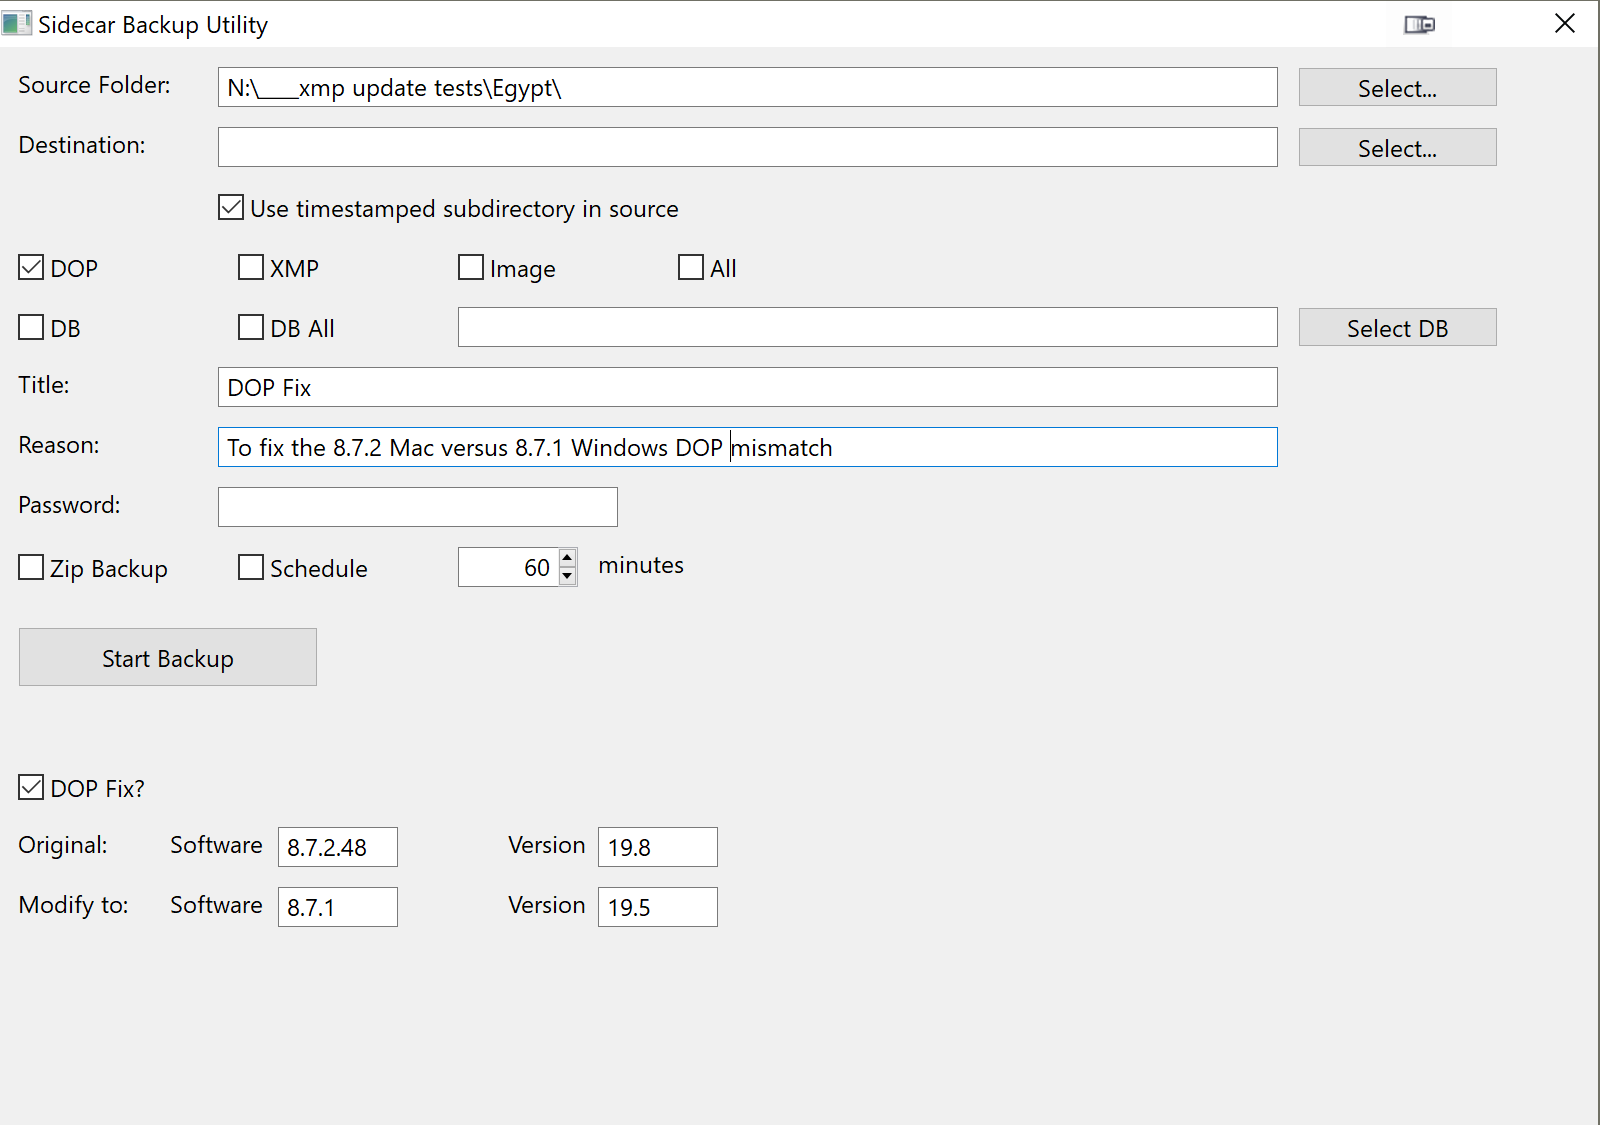
Task: Start the backup process
Action: tap(168, 658)
